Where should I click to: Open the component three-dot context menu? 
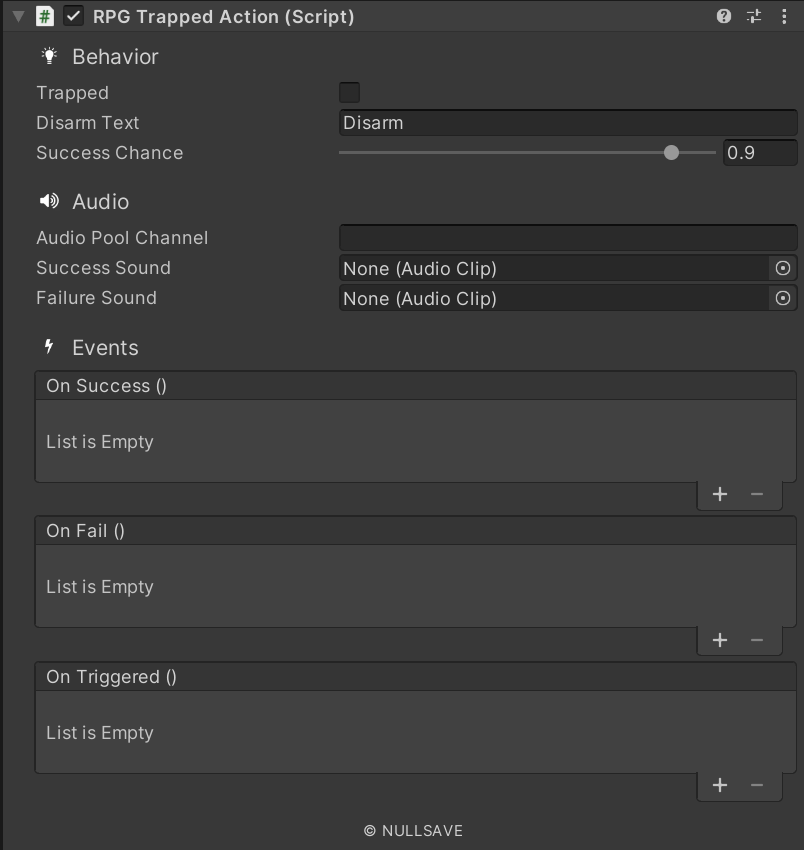tap(784, 16)
